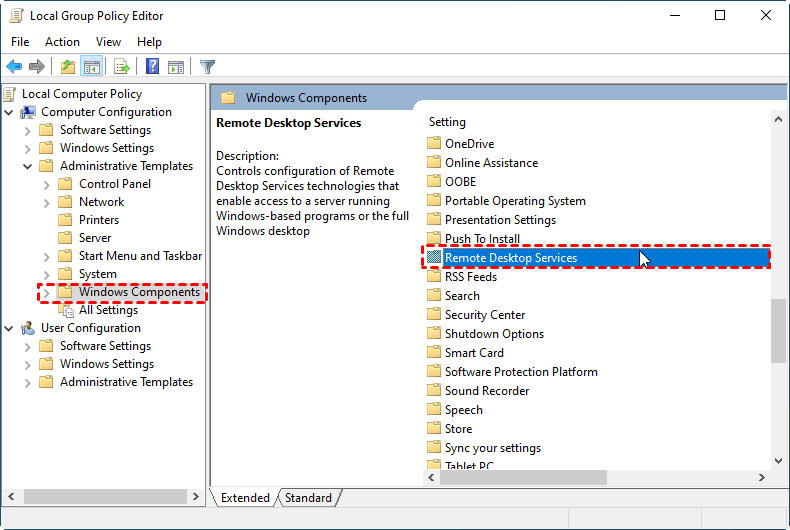Open the Action menu

[x=62, y=42]
